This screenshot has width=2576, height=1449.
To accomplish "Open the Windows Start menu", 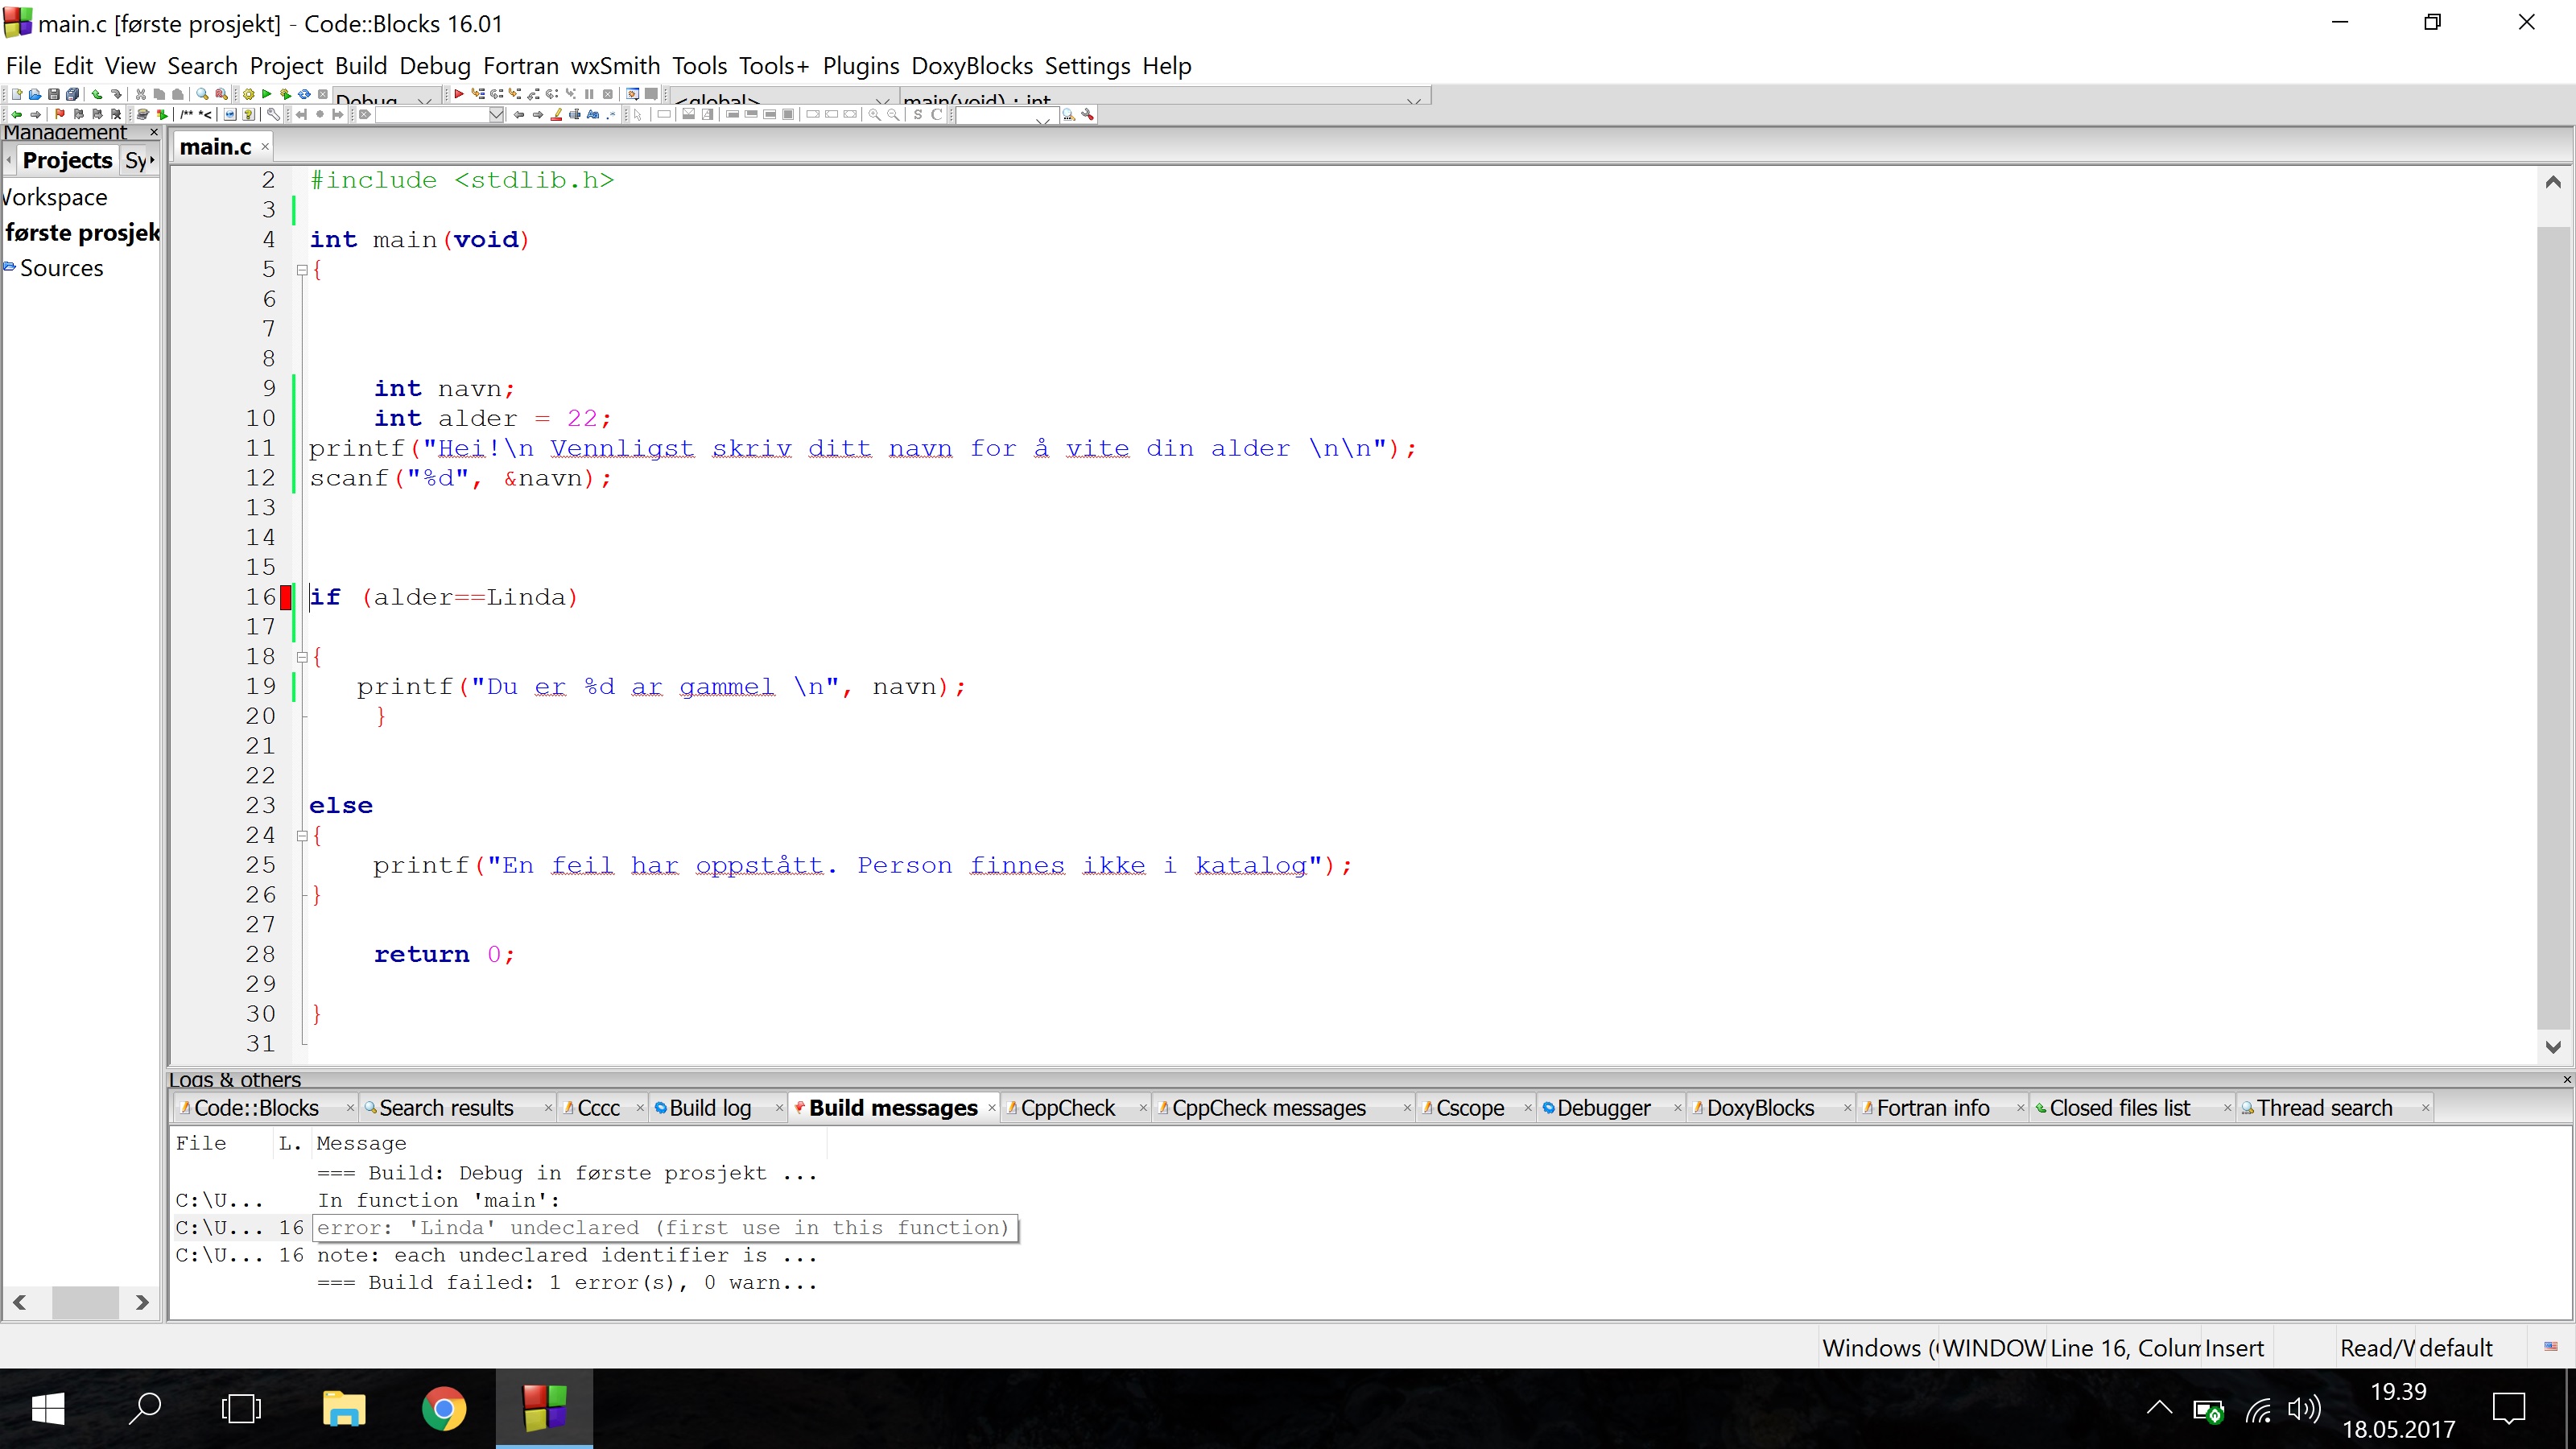I will tap(48, 1409).
